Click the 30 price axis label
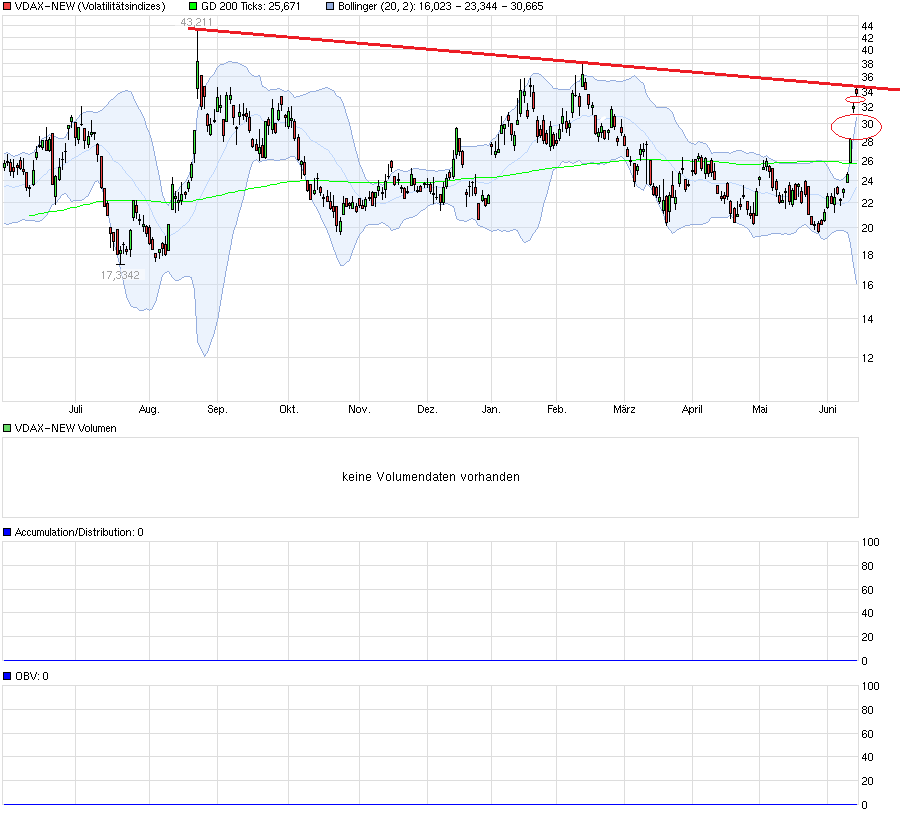This screenshot has height=814, width=900. point(867,124)
